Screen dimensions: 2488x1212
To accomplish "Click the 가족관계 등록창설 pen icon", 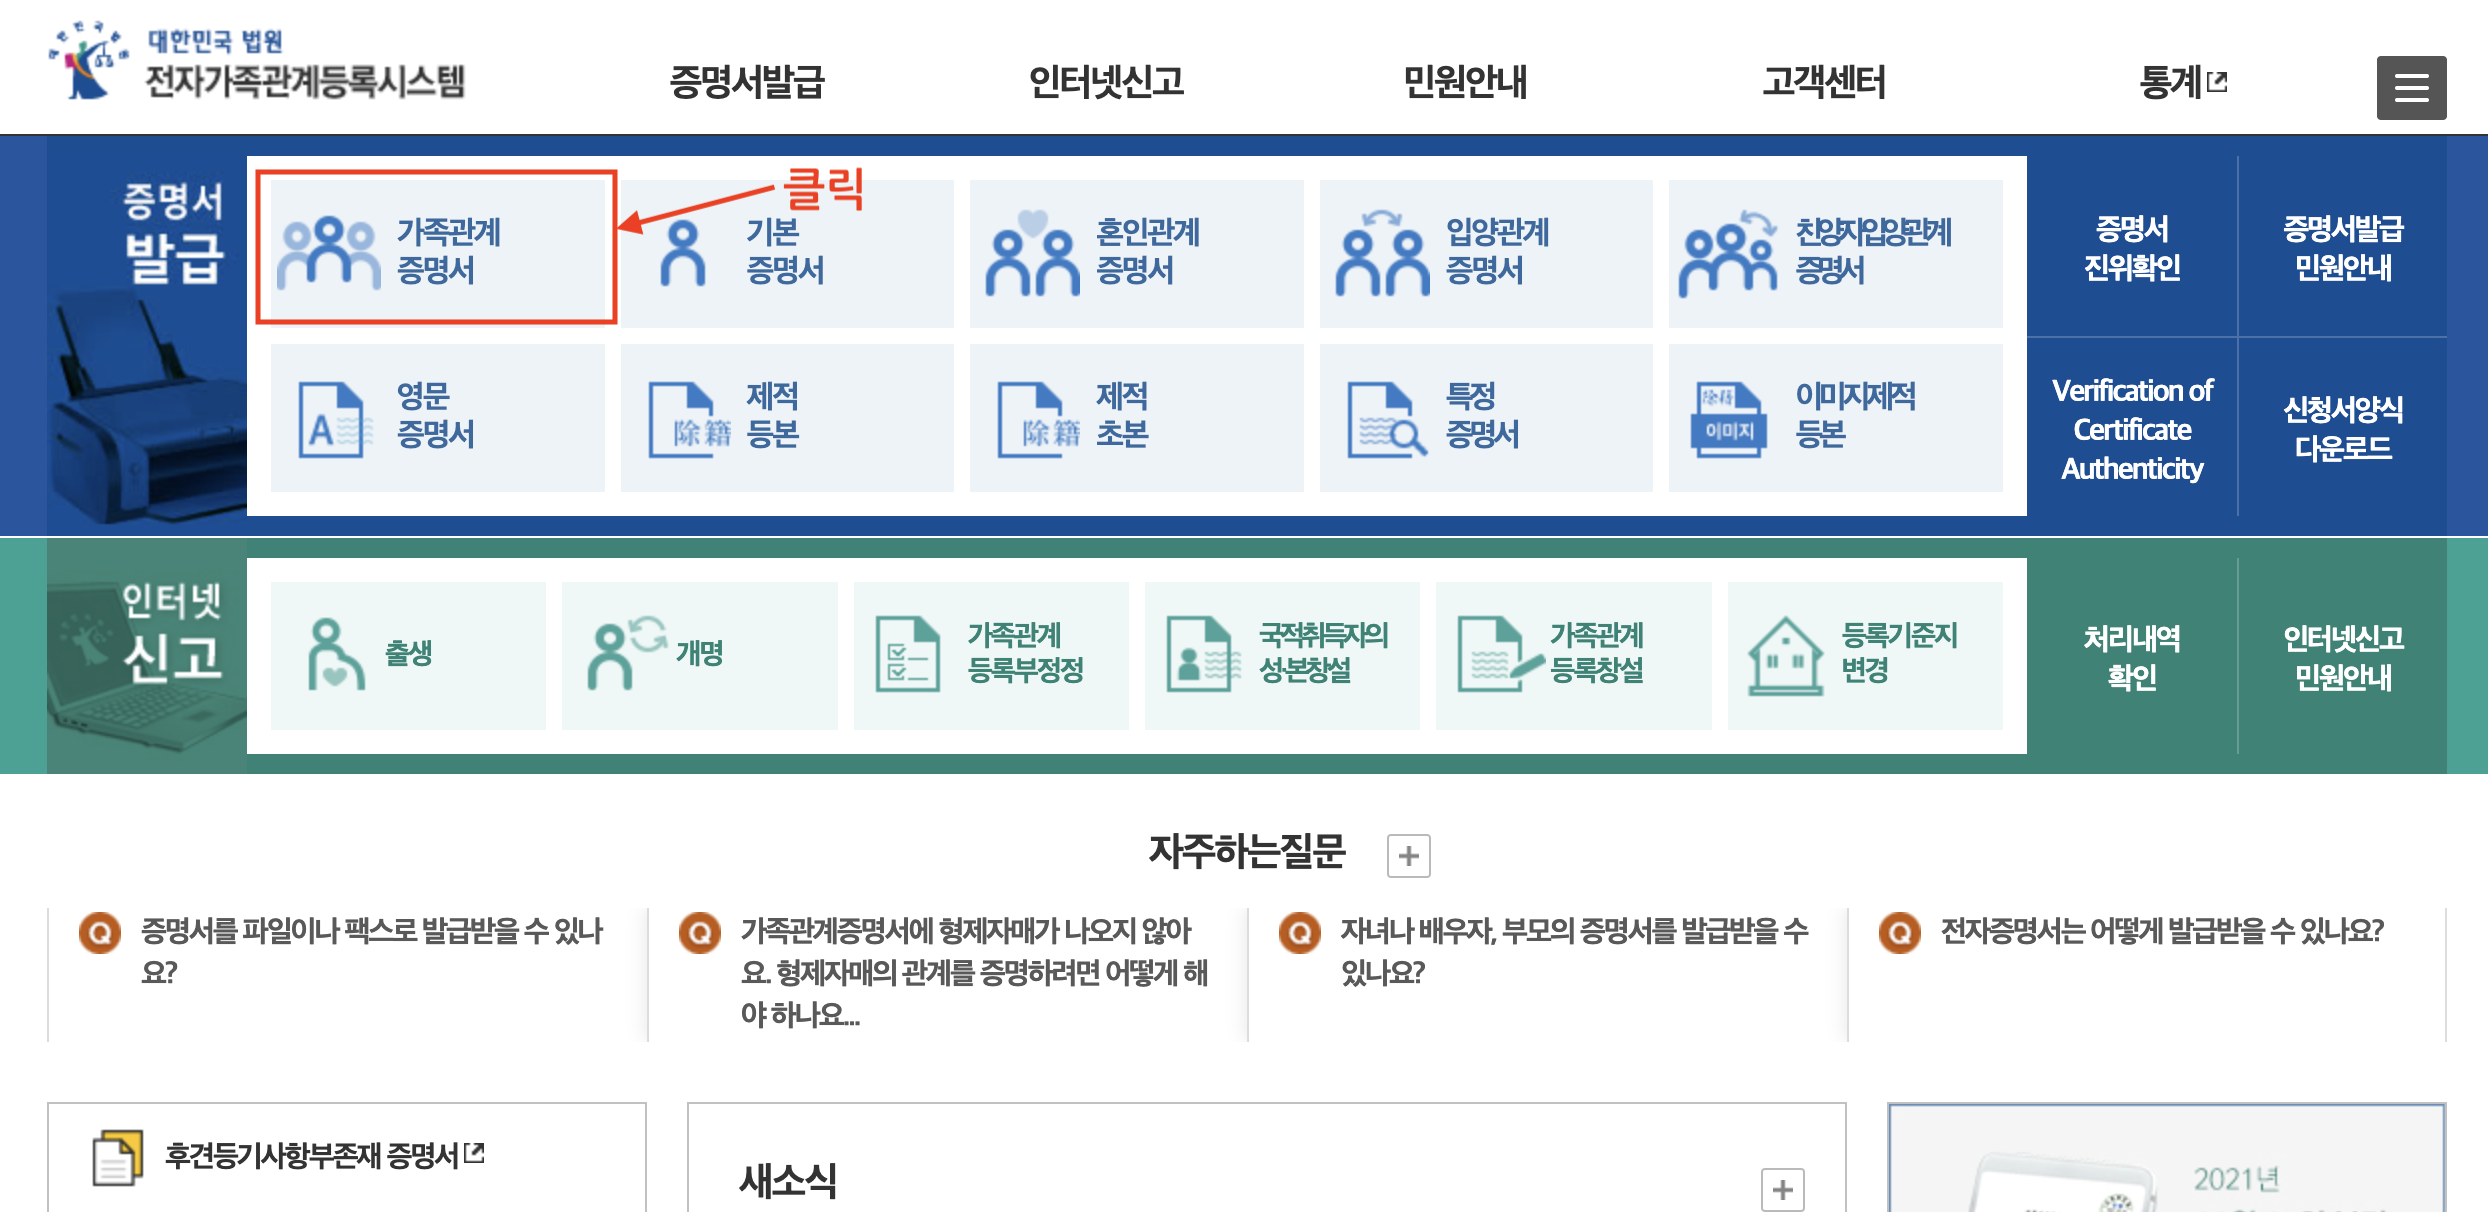I will tap(1500, 654).
